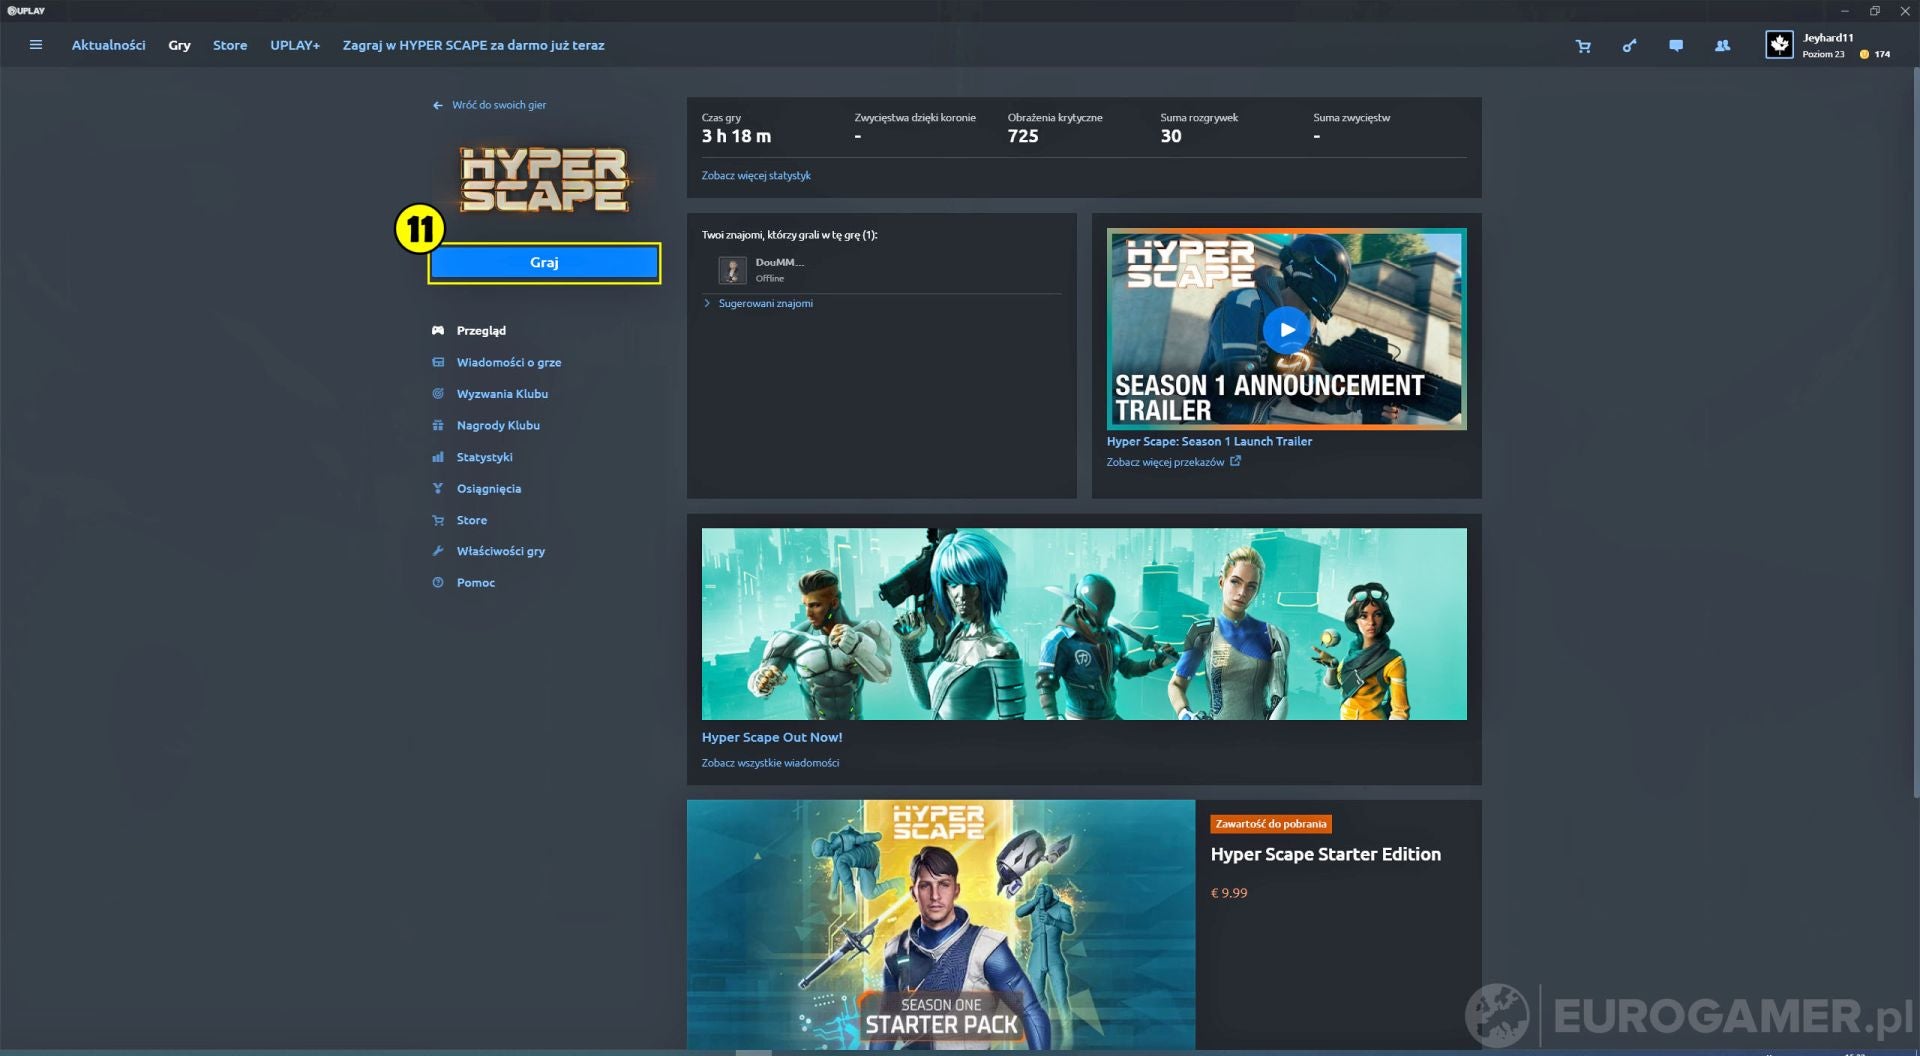Click the Uplay logo in title bar
Image resolution: width=1920 pixels, height=1056 pixels.
[26, 11]
